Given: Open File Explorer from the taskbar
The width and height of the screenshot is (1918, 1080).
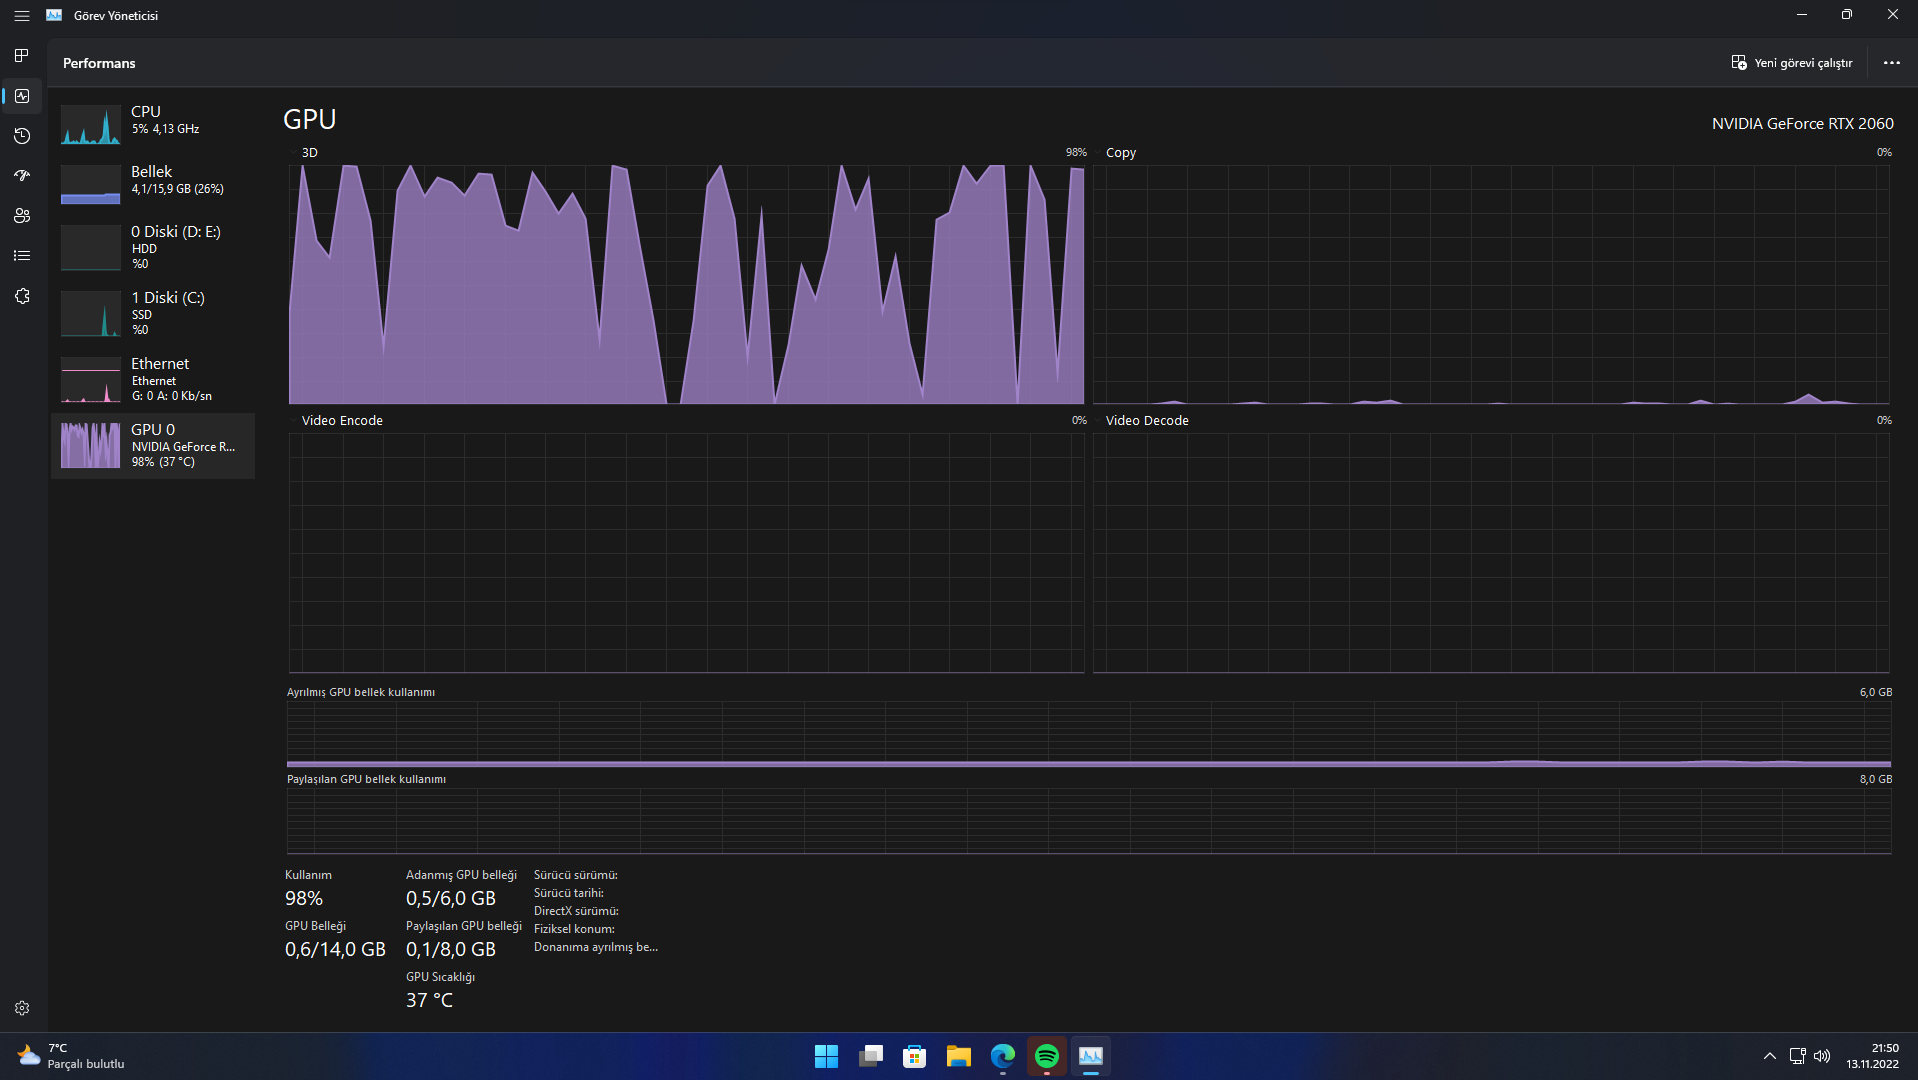Looking at the screenshot, I should [958, 1056].
